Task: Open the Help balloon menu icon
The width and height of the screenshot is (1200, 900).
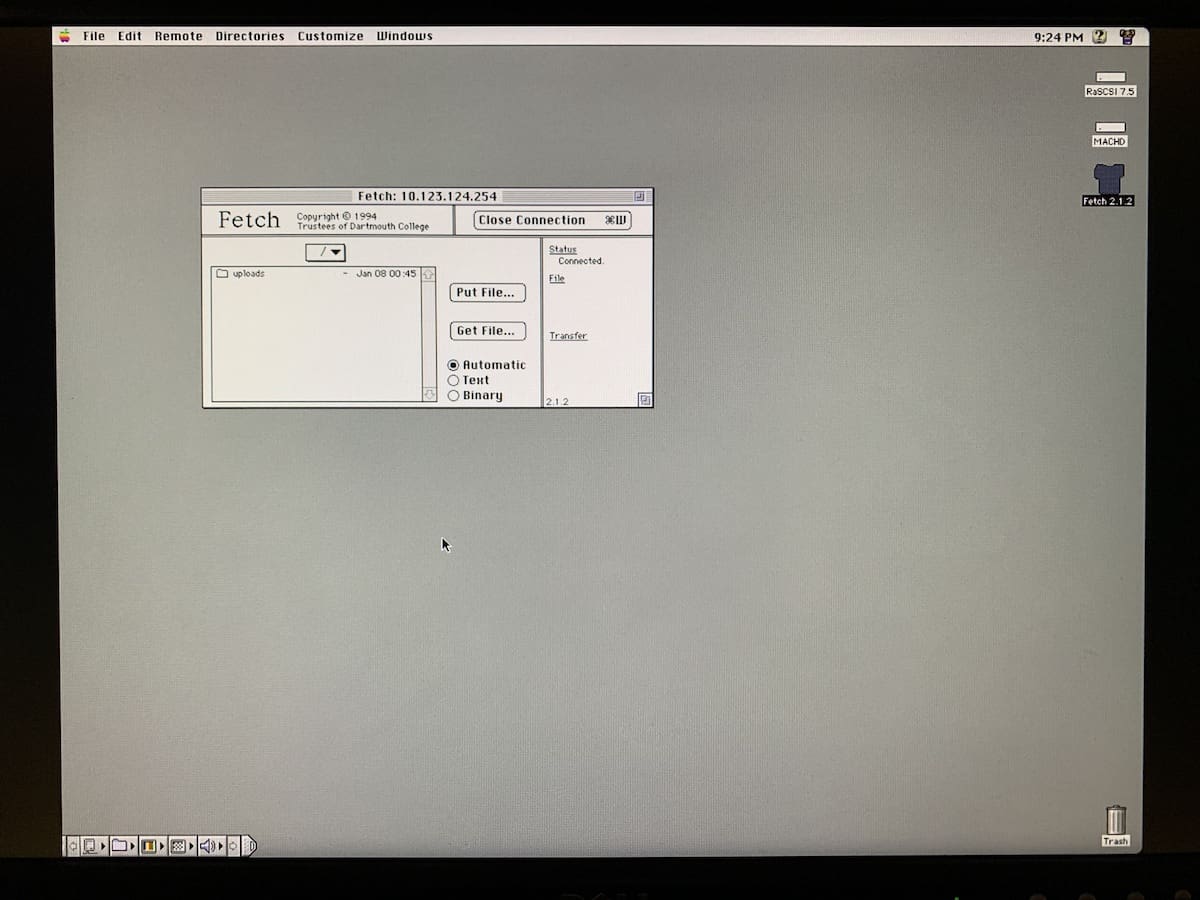Action: click(x=1100, y=37)
